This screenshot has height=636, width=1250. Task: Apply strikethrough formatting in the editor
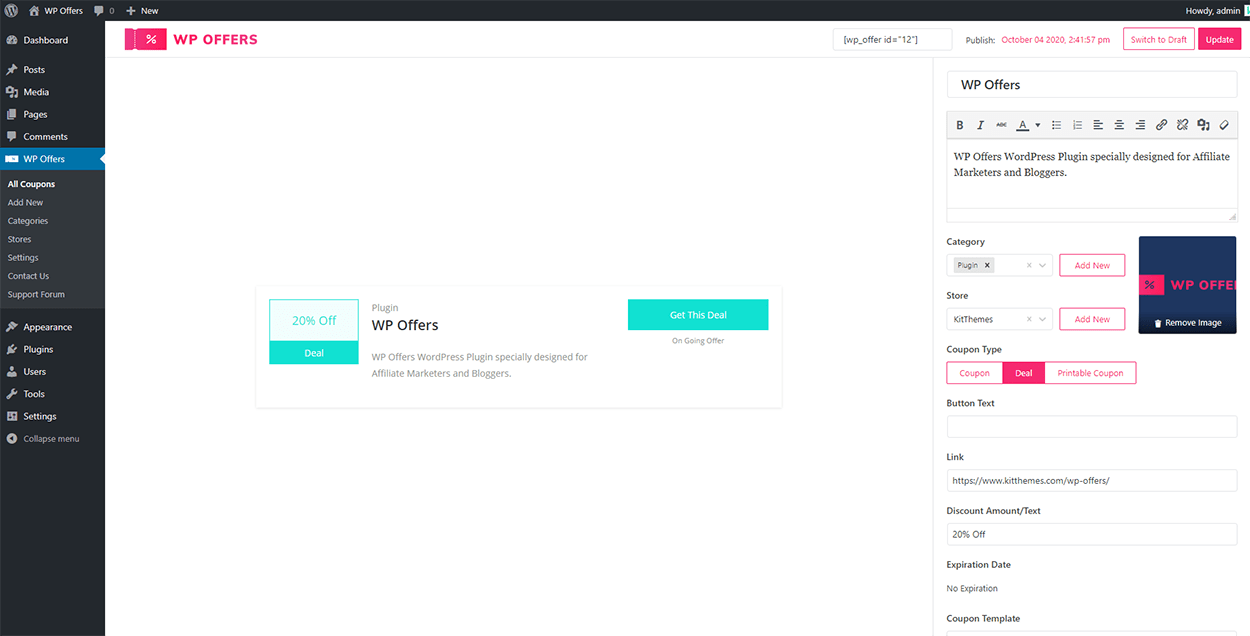click(x=1001, y=125)
